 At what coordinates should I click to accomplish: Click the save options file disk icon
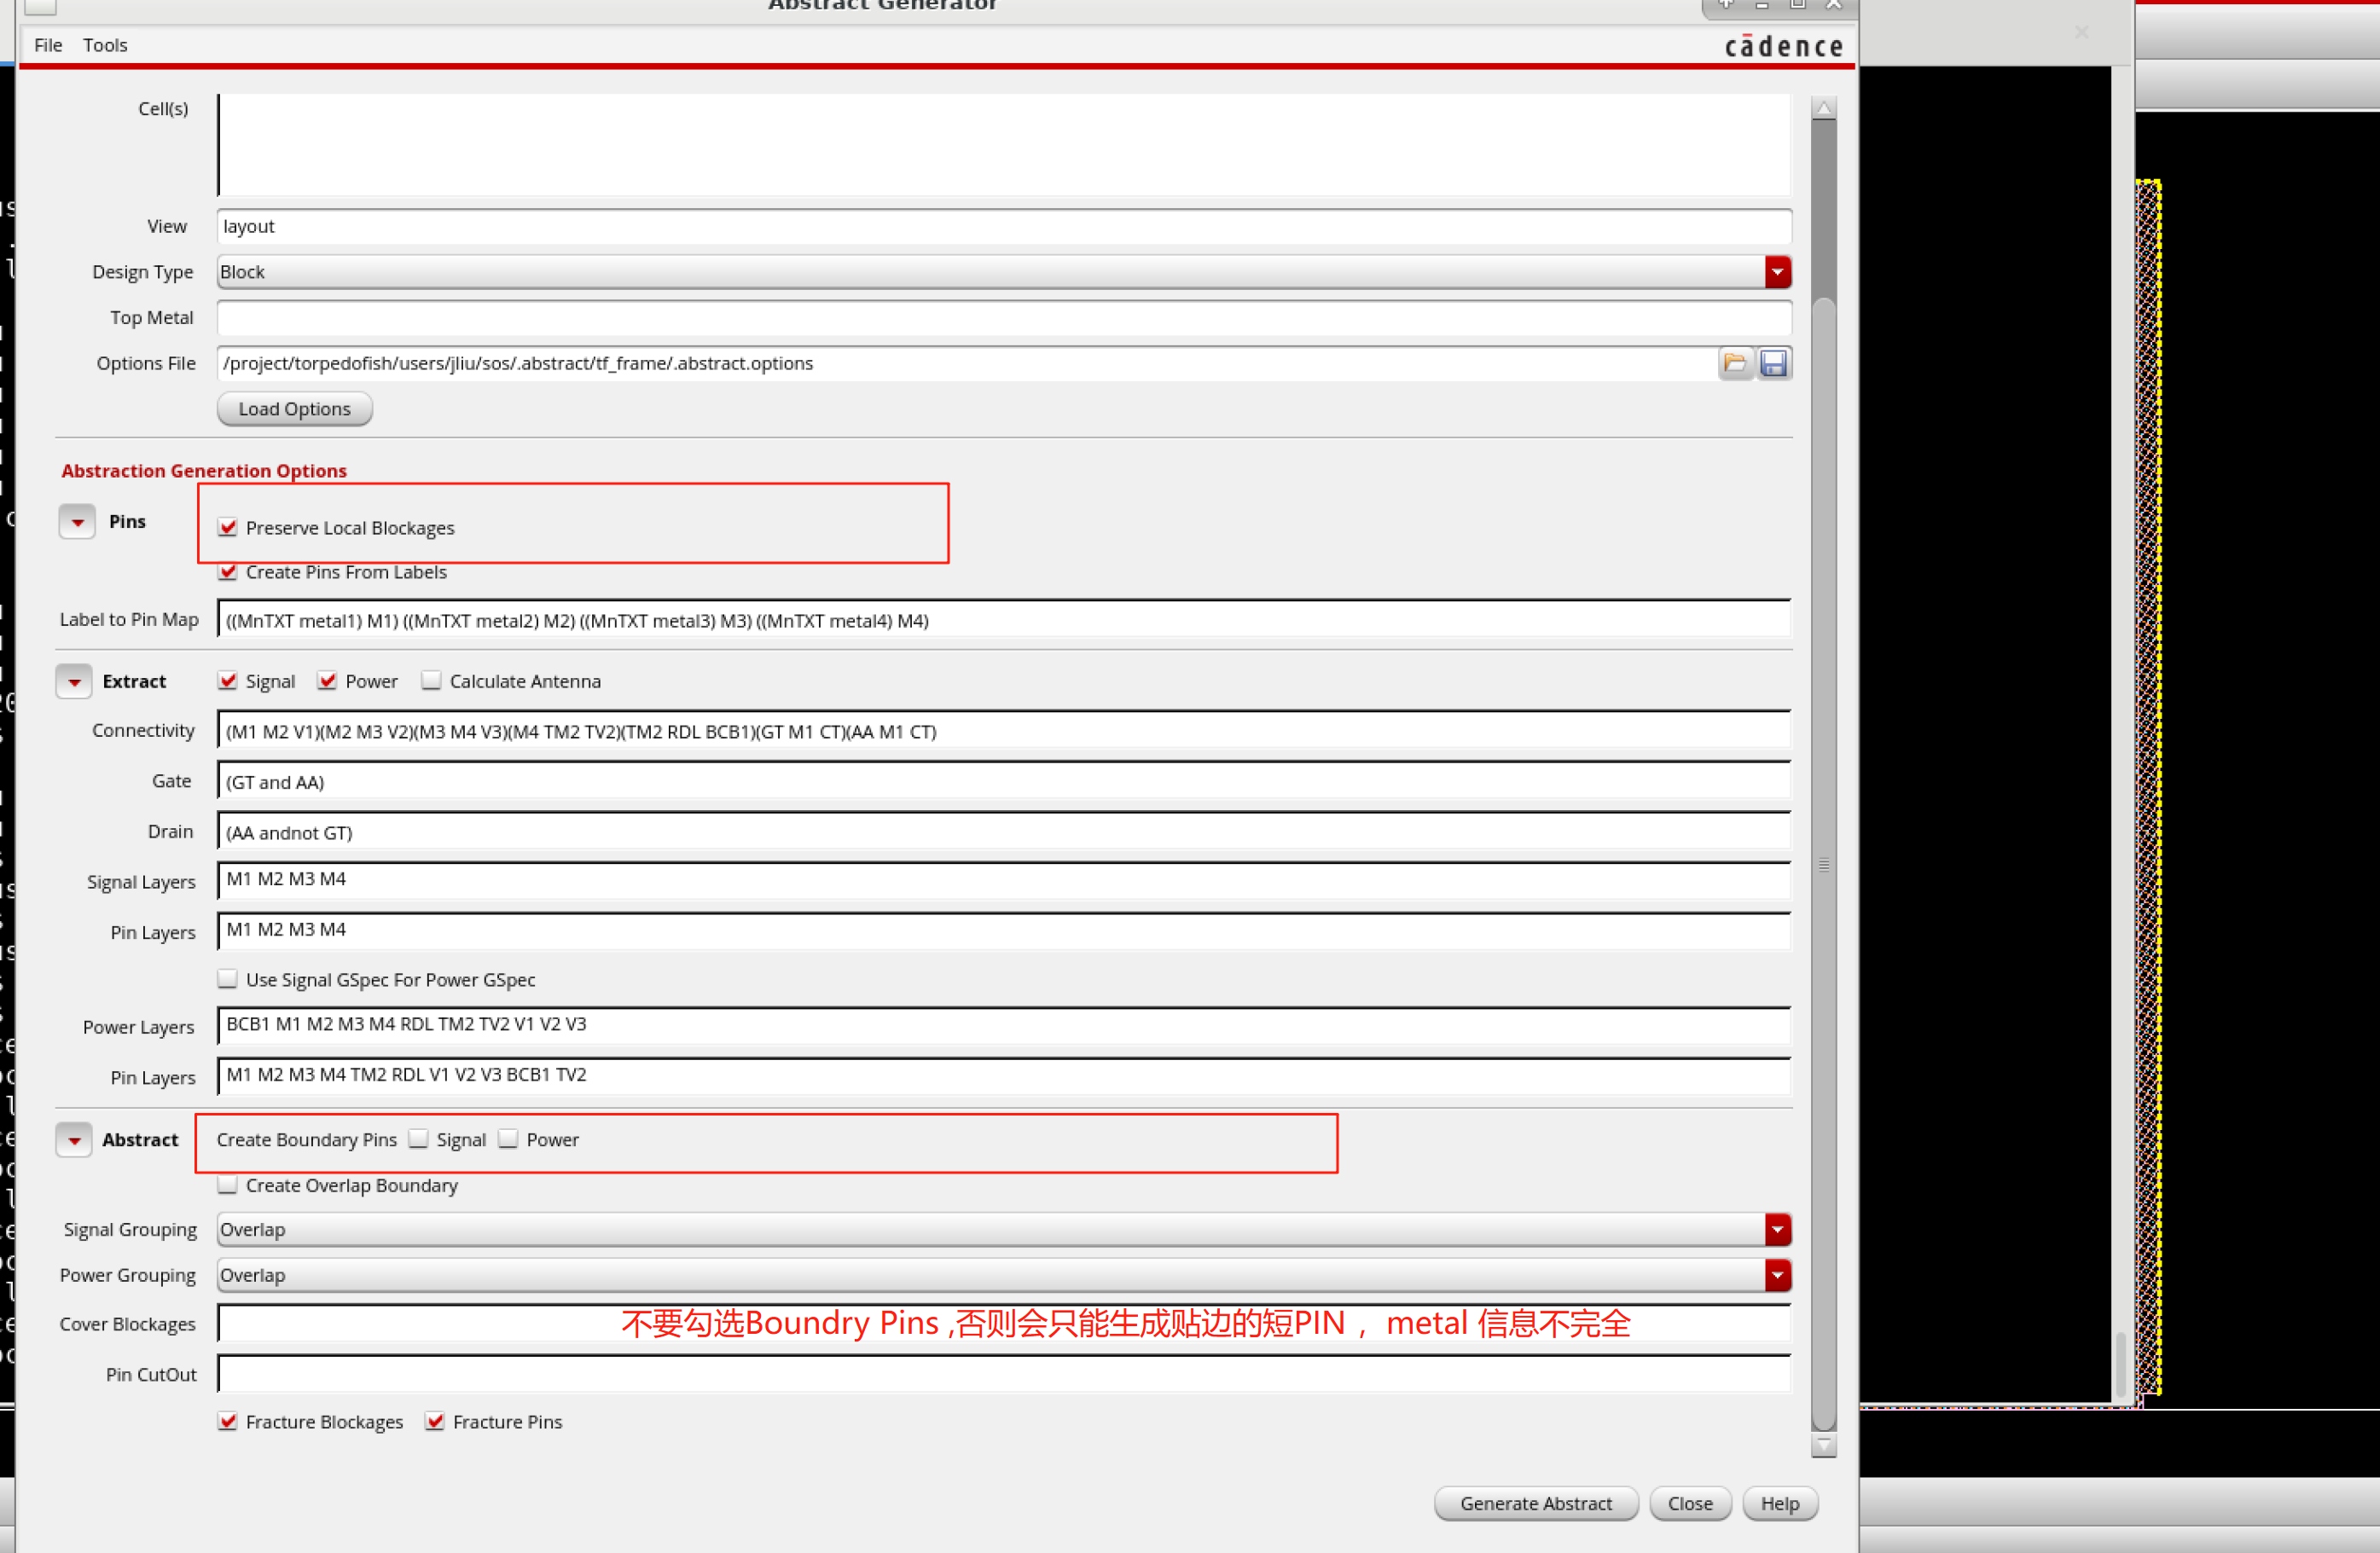(x=1774, y=363)
